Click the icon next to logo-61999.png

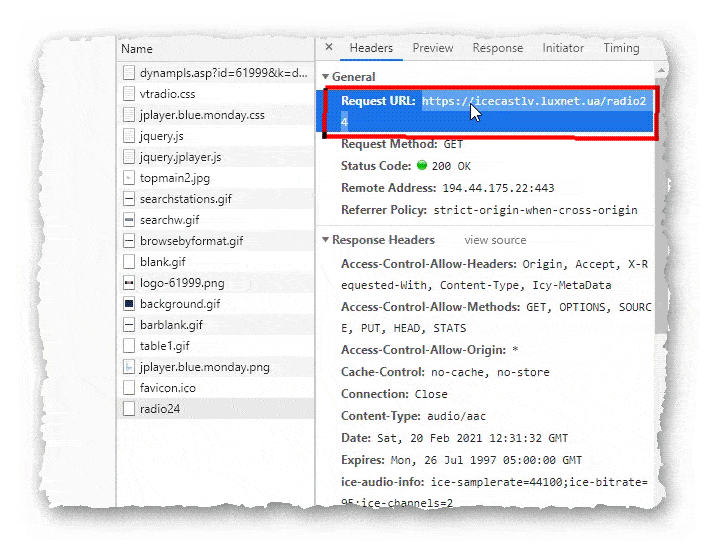pos(129,283)
